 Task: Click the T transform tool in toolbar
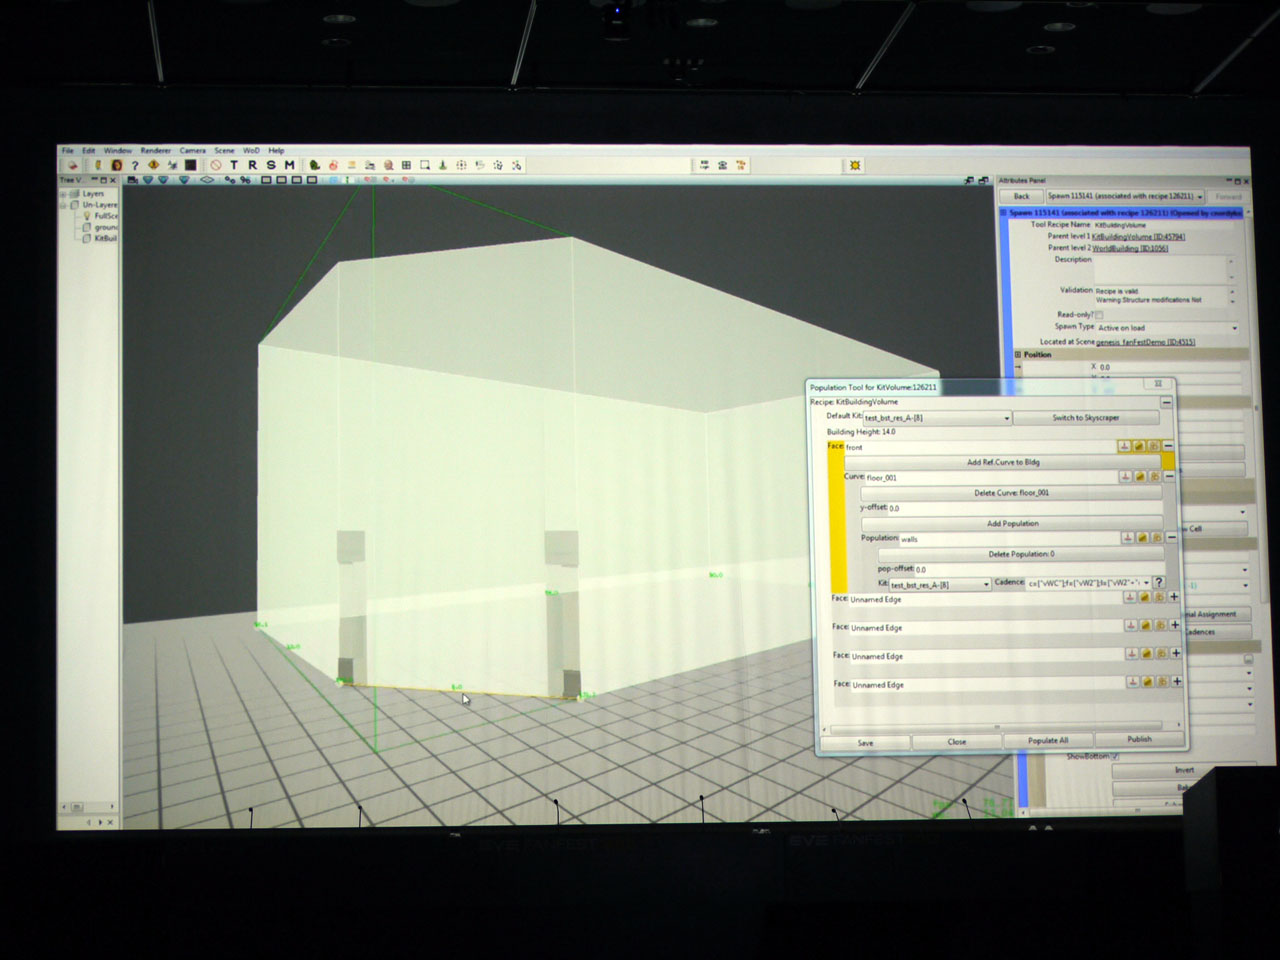(x=234, y=165)
